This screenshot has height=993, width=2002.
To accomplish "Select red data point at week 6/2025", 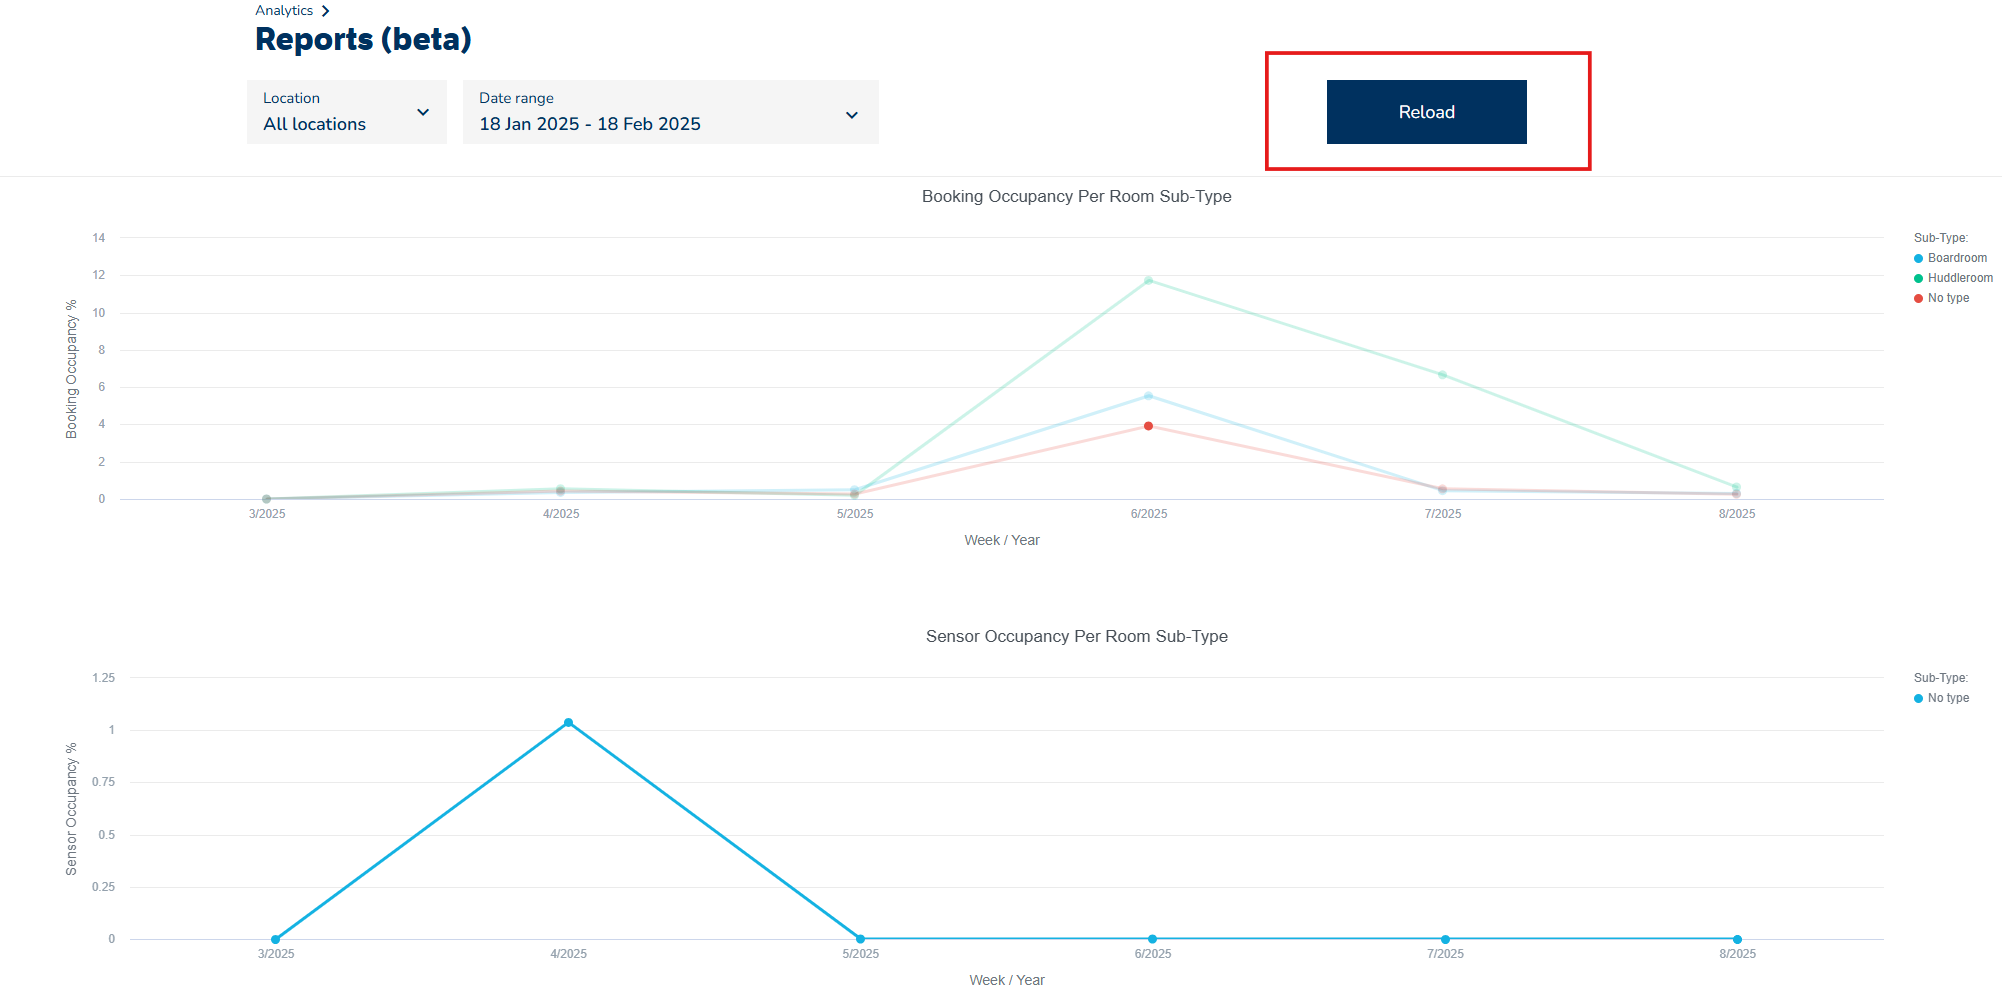I will [1148, 426].
